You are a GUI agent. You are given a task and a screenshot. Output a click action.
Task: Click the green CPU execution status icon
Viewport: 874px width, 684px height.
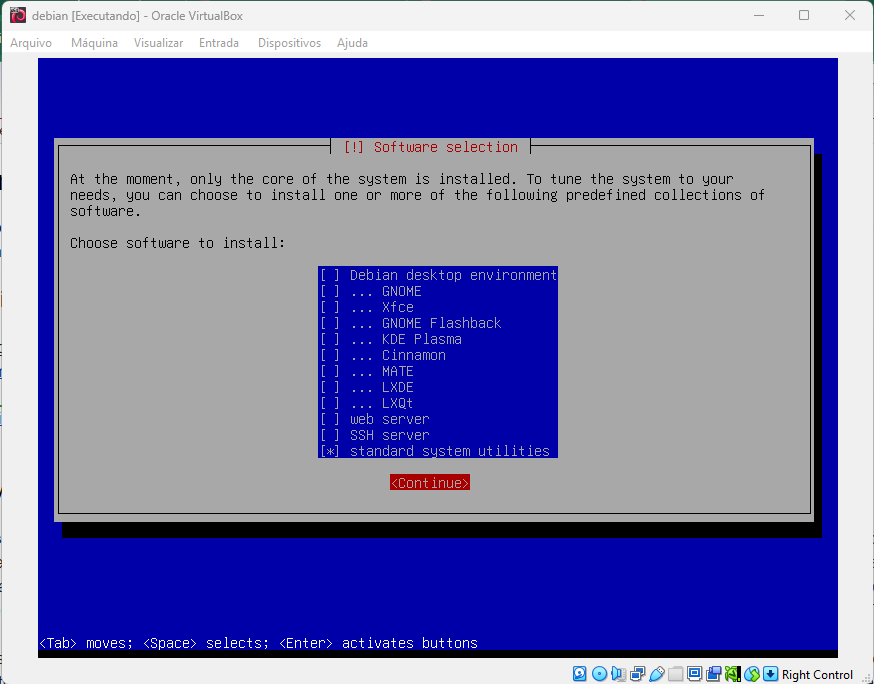[x=732, y=674]
